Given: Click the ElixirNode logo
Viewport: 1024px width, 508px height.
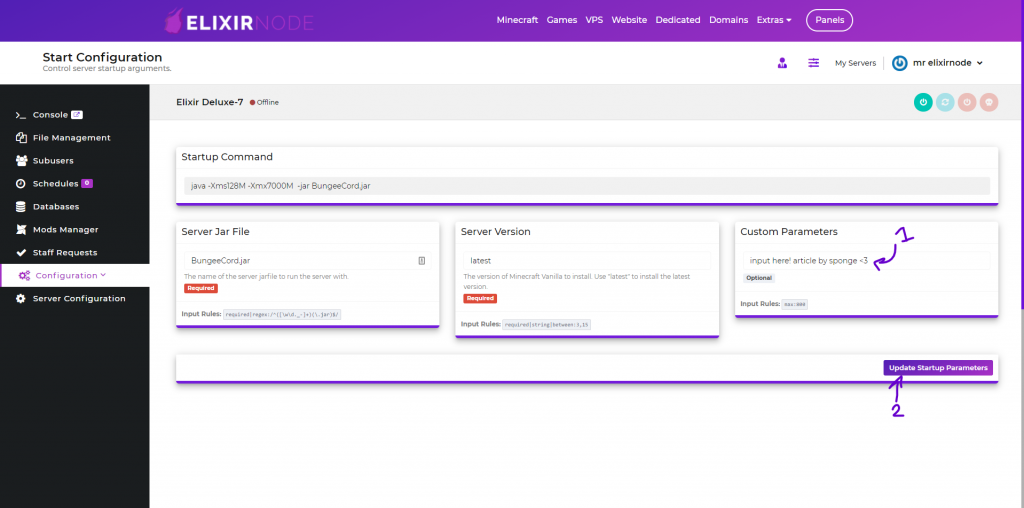Looking at the screenshot, I should click(239, 21).
